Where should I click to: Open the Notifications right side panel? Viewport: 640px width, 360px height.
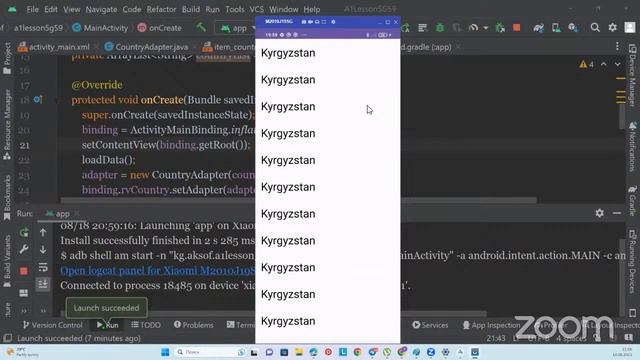point(632,147)
